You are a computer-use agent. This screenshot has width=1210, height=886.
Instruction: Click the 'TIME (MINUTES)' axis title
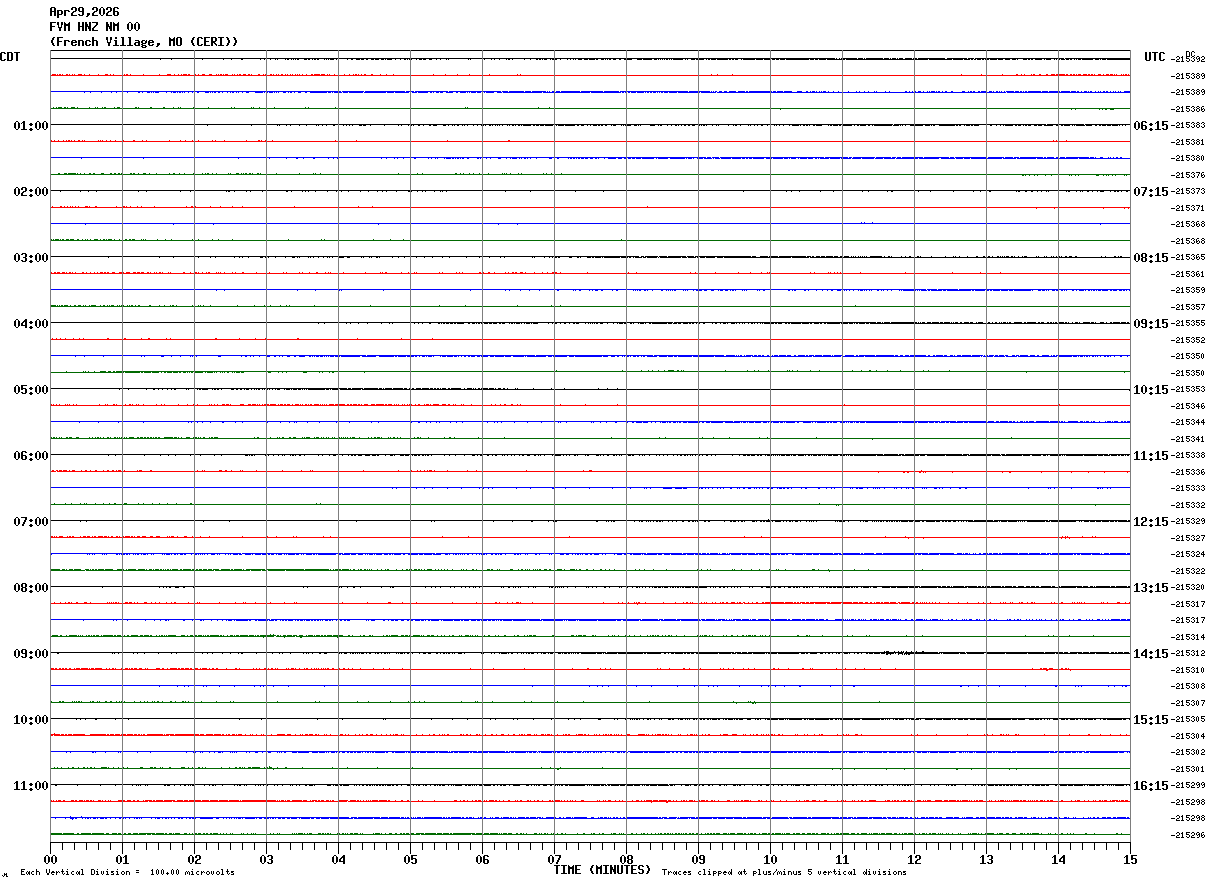tap(602, 870)
